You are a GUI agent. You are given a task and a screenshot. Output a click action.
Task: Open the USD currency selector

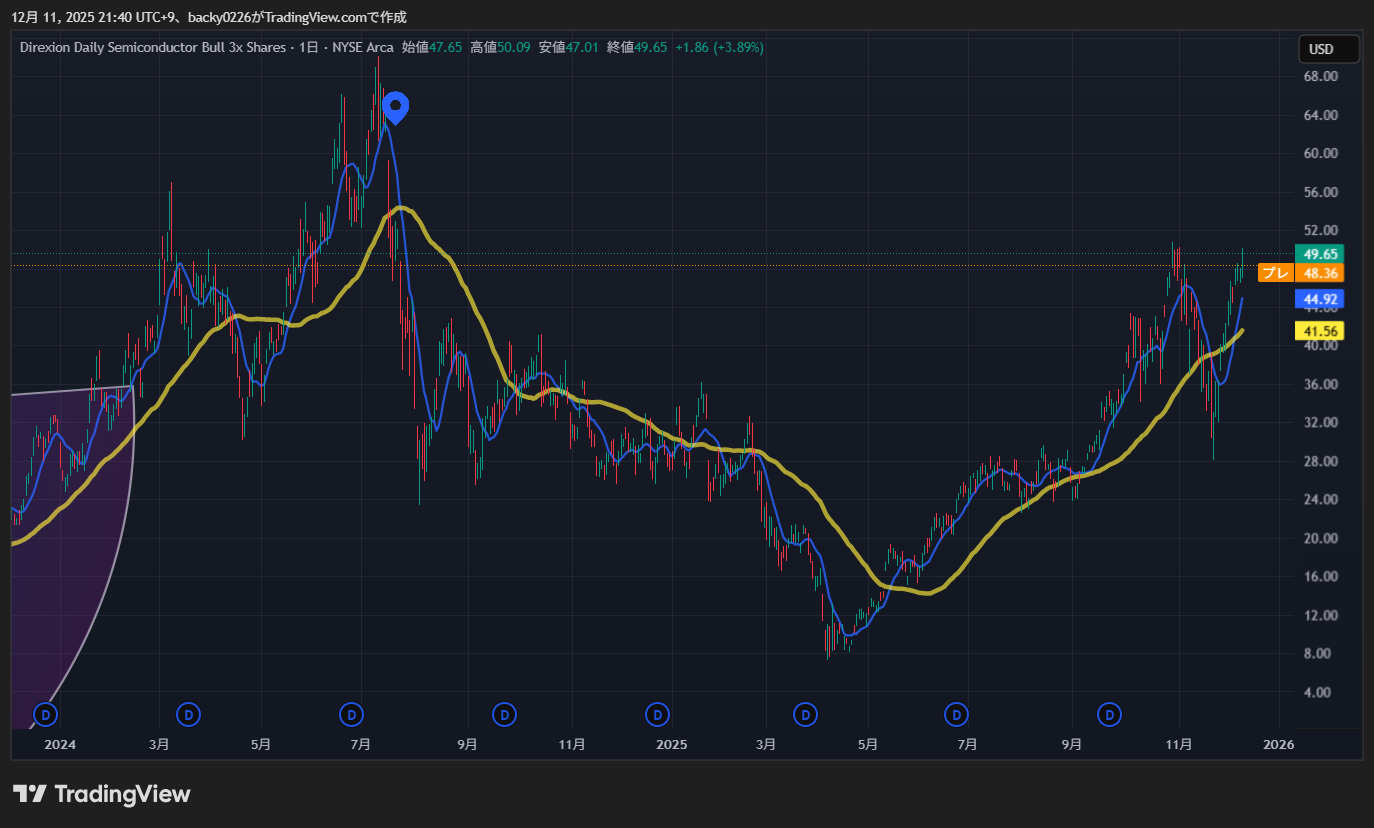(x=1328, y=49)
